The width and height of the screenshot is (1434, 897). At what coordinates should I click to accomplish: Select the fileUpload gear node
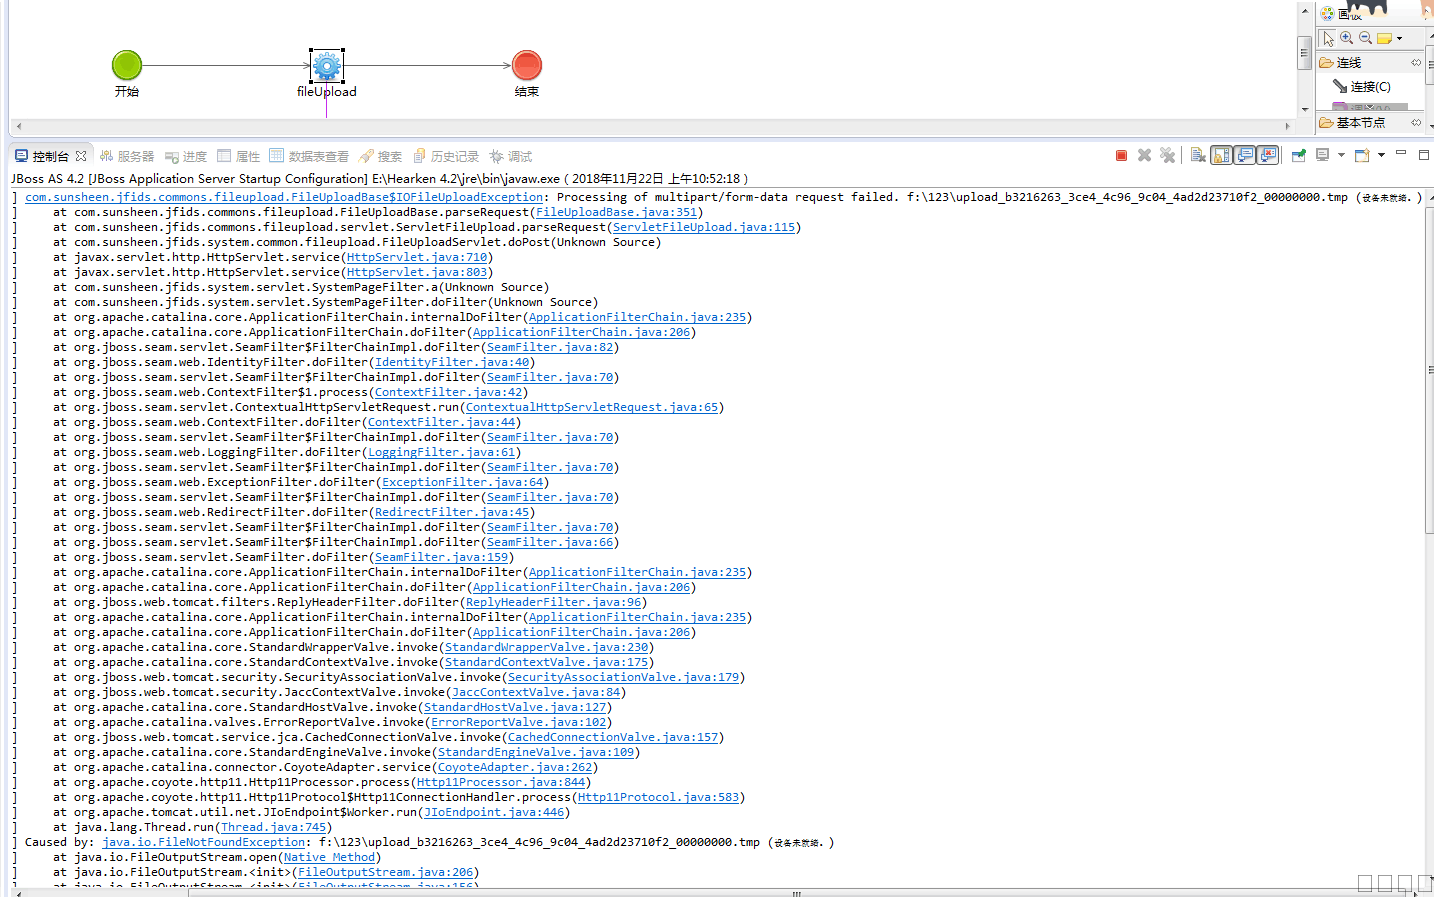click(x=327, y=66)
